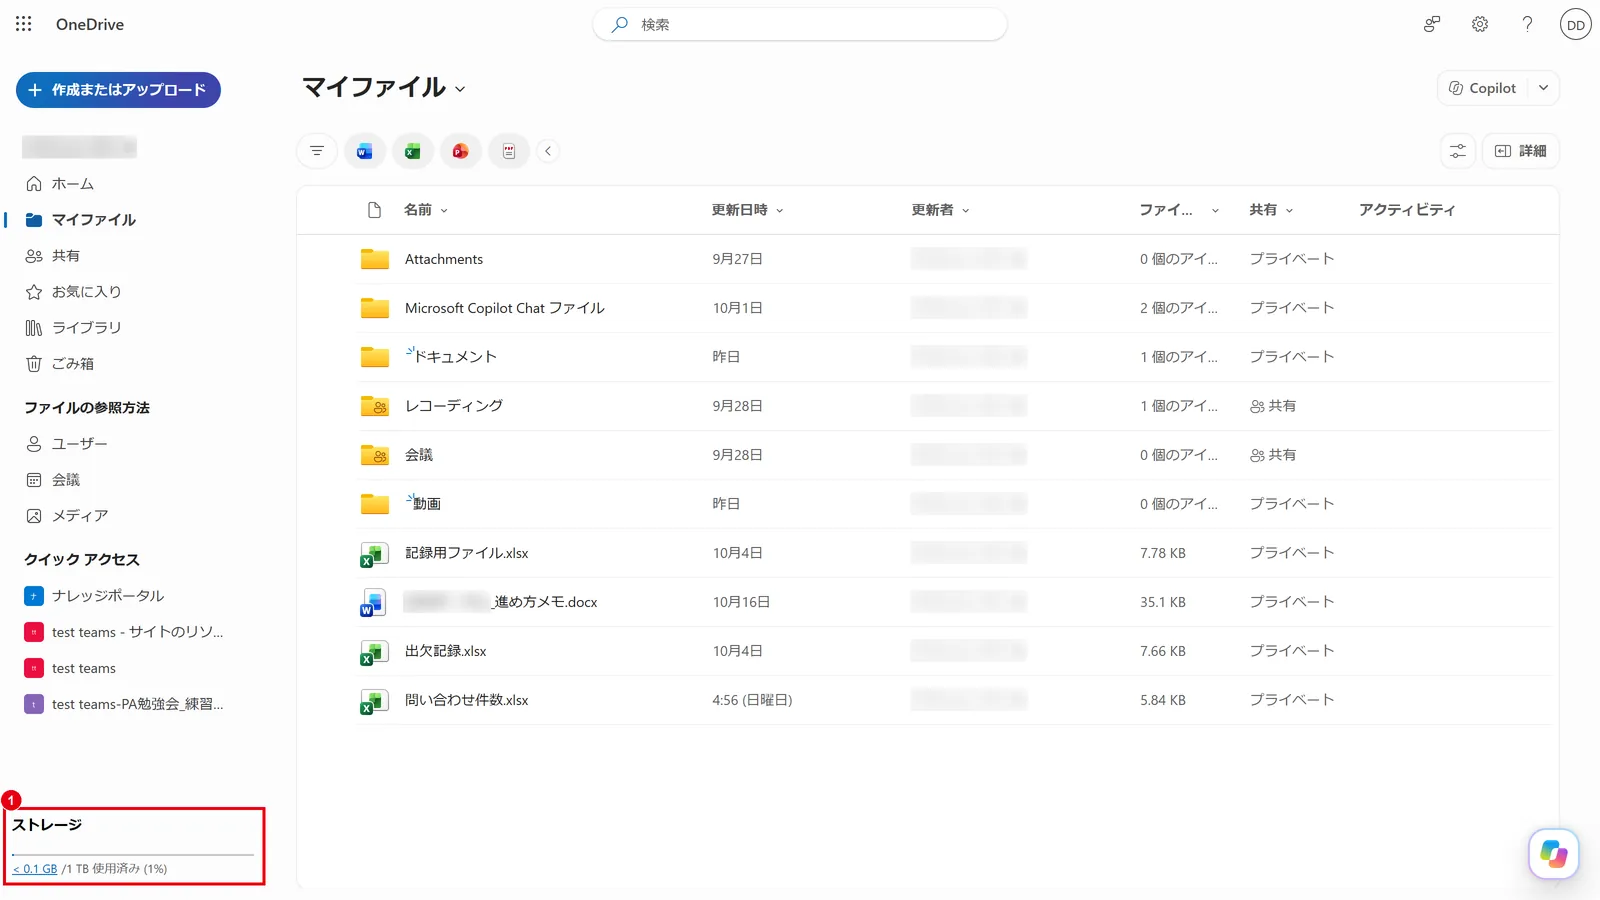
Task: Filter files by PowerPoint type
Action: [x=461, y=151]
